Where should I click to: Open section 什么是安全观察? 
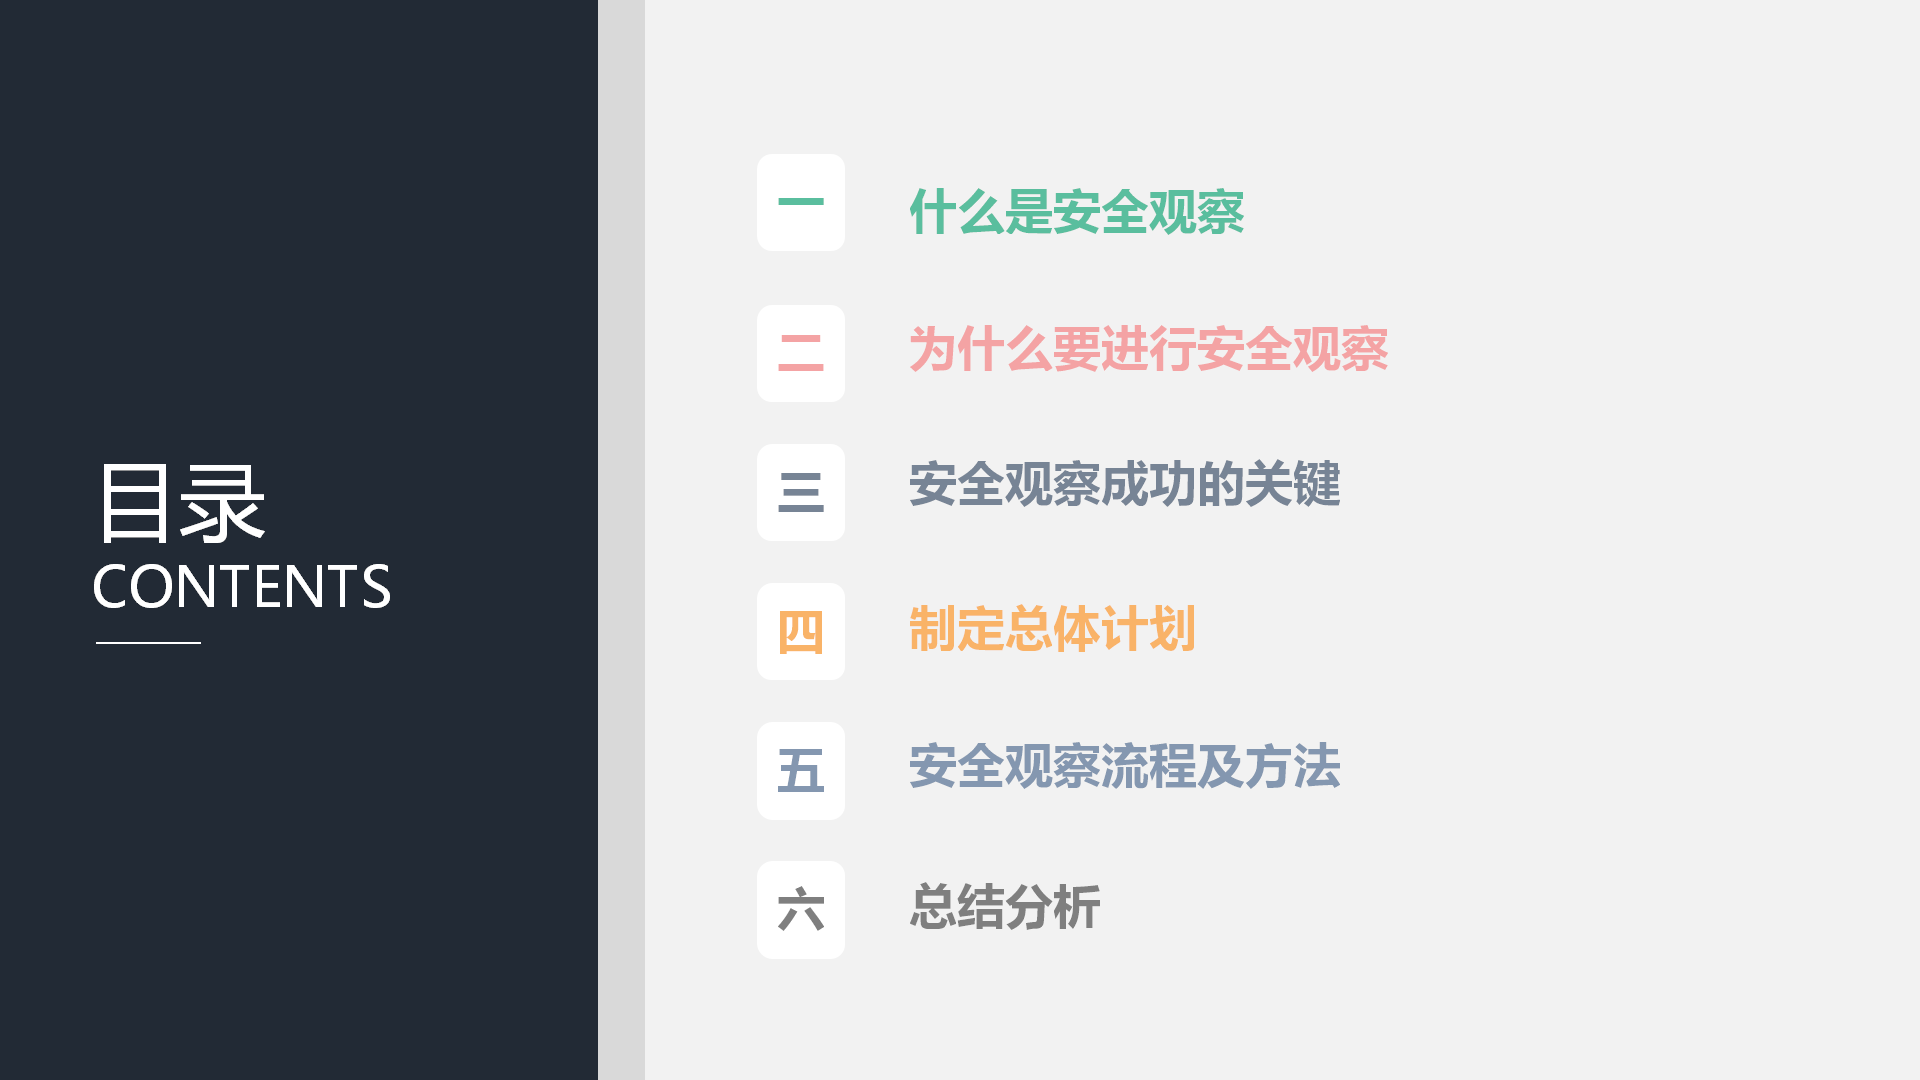click(1077, 212)
